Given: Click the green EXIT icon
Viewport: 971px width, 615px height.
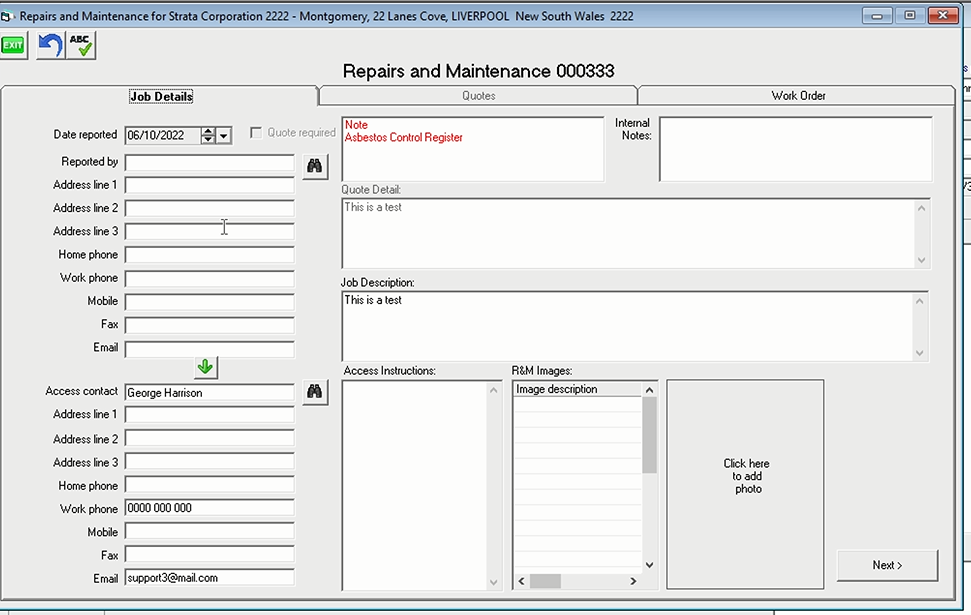Looking at the screenshot, I should tap(14, 46).
